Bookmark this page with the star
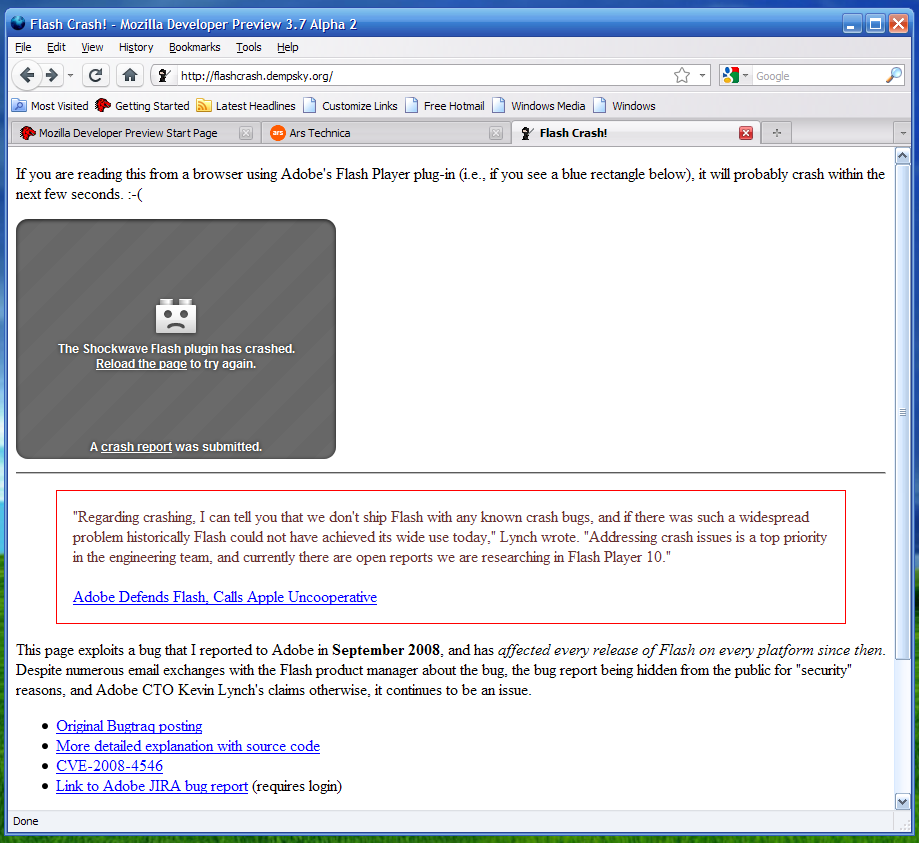Image resolution: width=919 pixels, height=843 pixels. pyautogui.click(x=682, y=76)
